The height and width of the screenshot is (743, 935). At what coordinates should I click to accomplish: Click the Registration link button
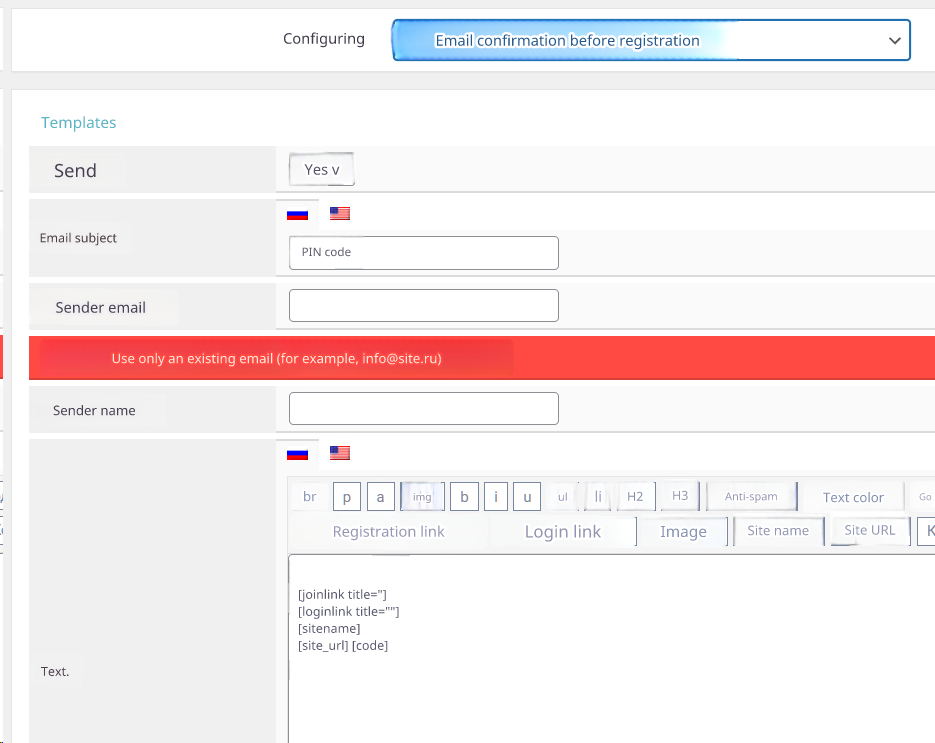(x=388, y=532)
